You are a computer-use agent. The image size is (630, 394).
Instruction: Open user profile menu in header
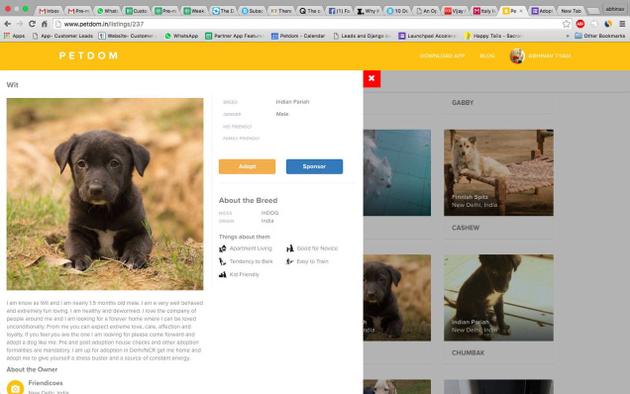pos(540,56)
